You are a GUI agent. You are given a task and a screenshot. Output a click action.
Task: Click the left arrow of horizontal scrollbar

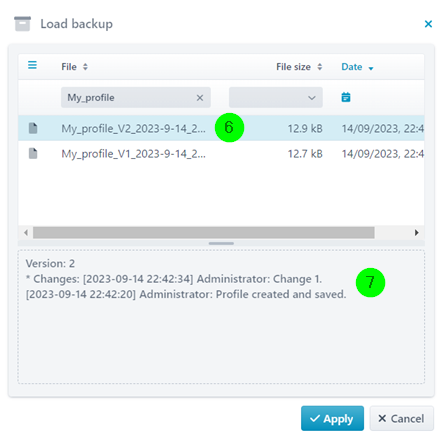[x=26, y=232]
